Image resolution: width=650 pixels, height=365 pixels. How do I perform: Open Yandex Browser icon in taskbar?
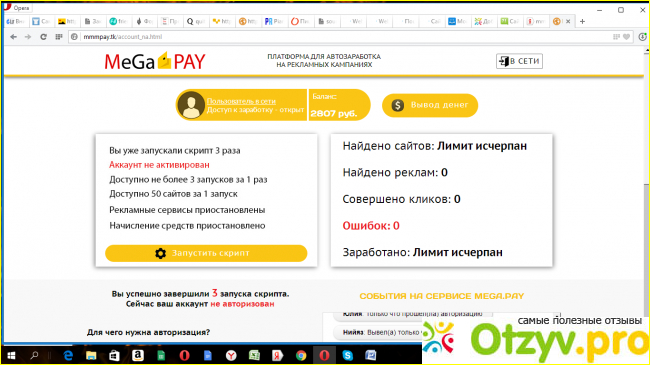pyautogui.click(x=231, y=355)
